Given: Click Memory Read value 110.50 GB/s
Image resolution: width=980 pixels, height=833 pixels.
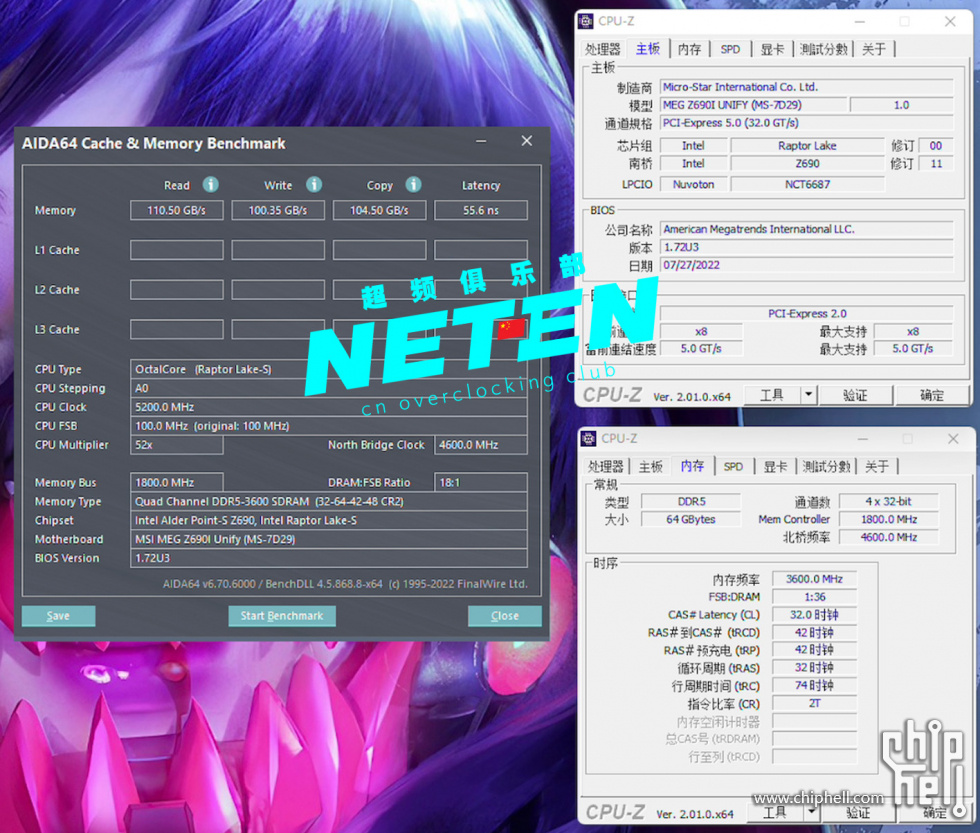Looking at the screenshot, I should click(x=177, y=211).
